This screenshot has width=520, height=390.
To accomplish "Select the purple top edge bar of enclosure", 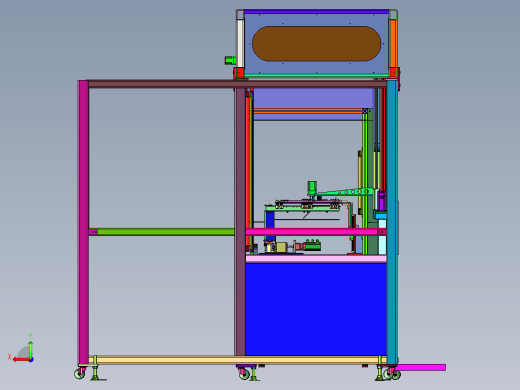I will [316, 12].
